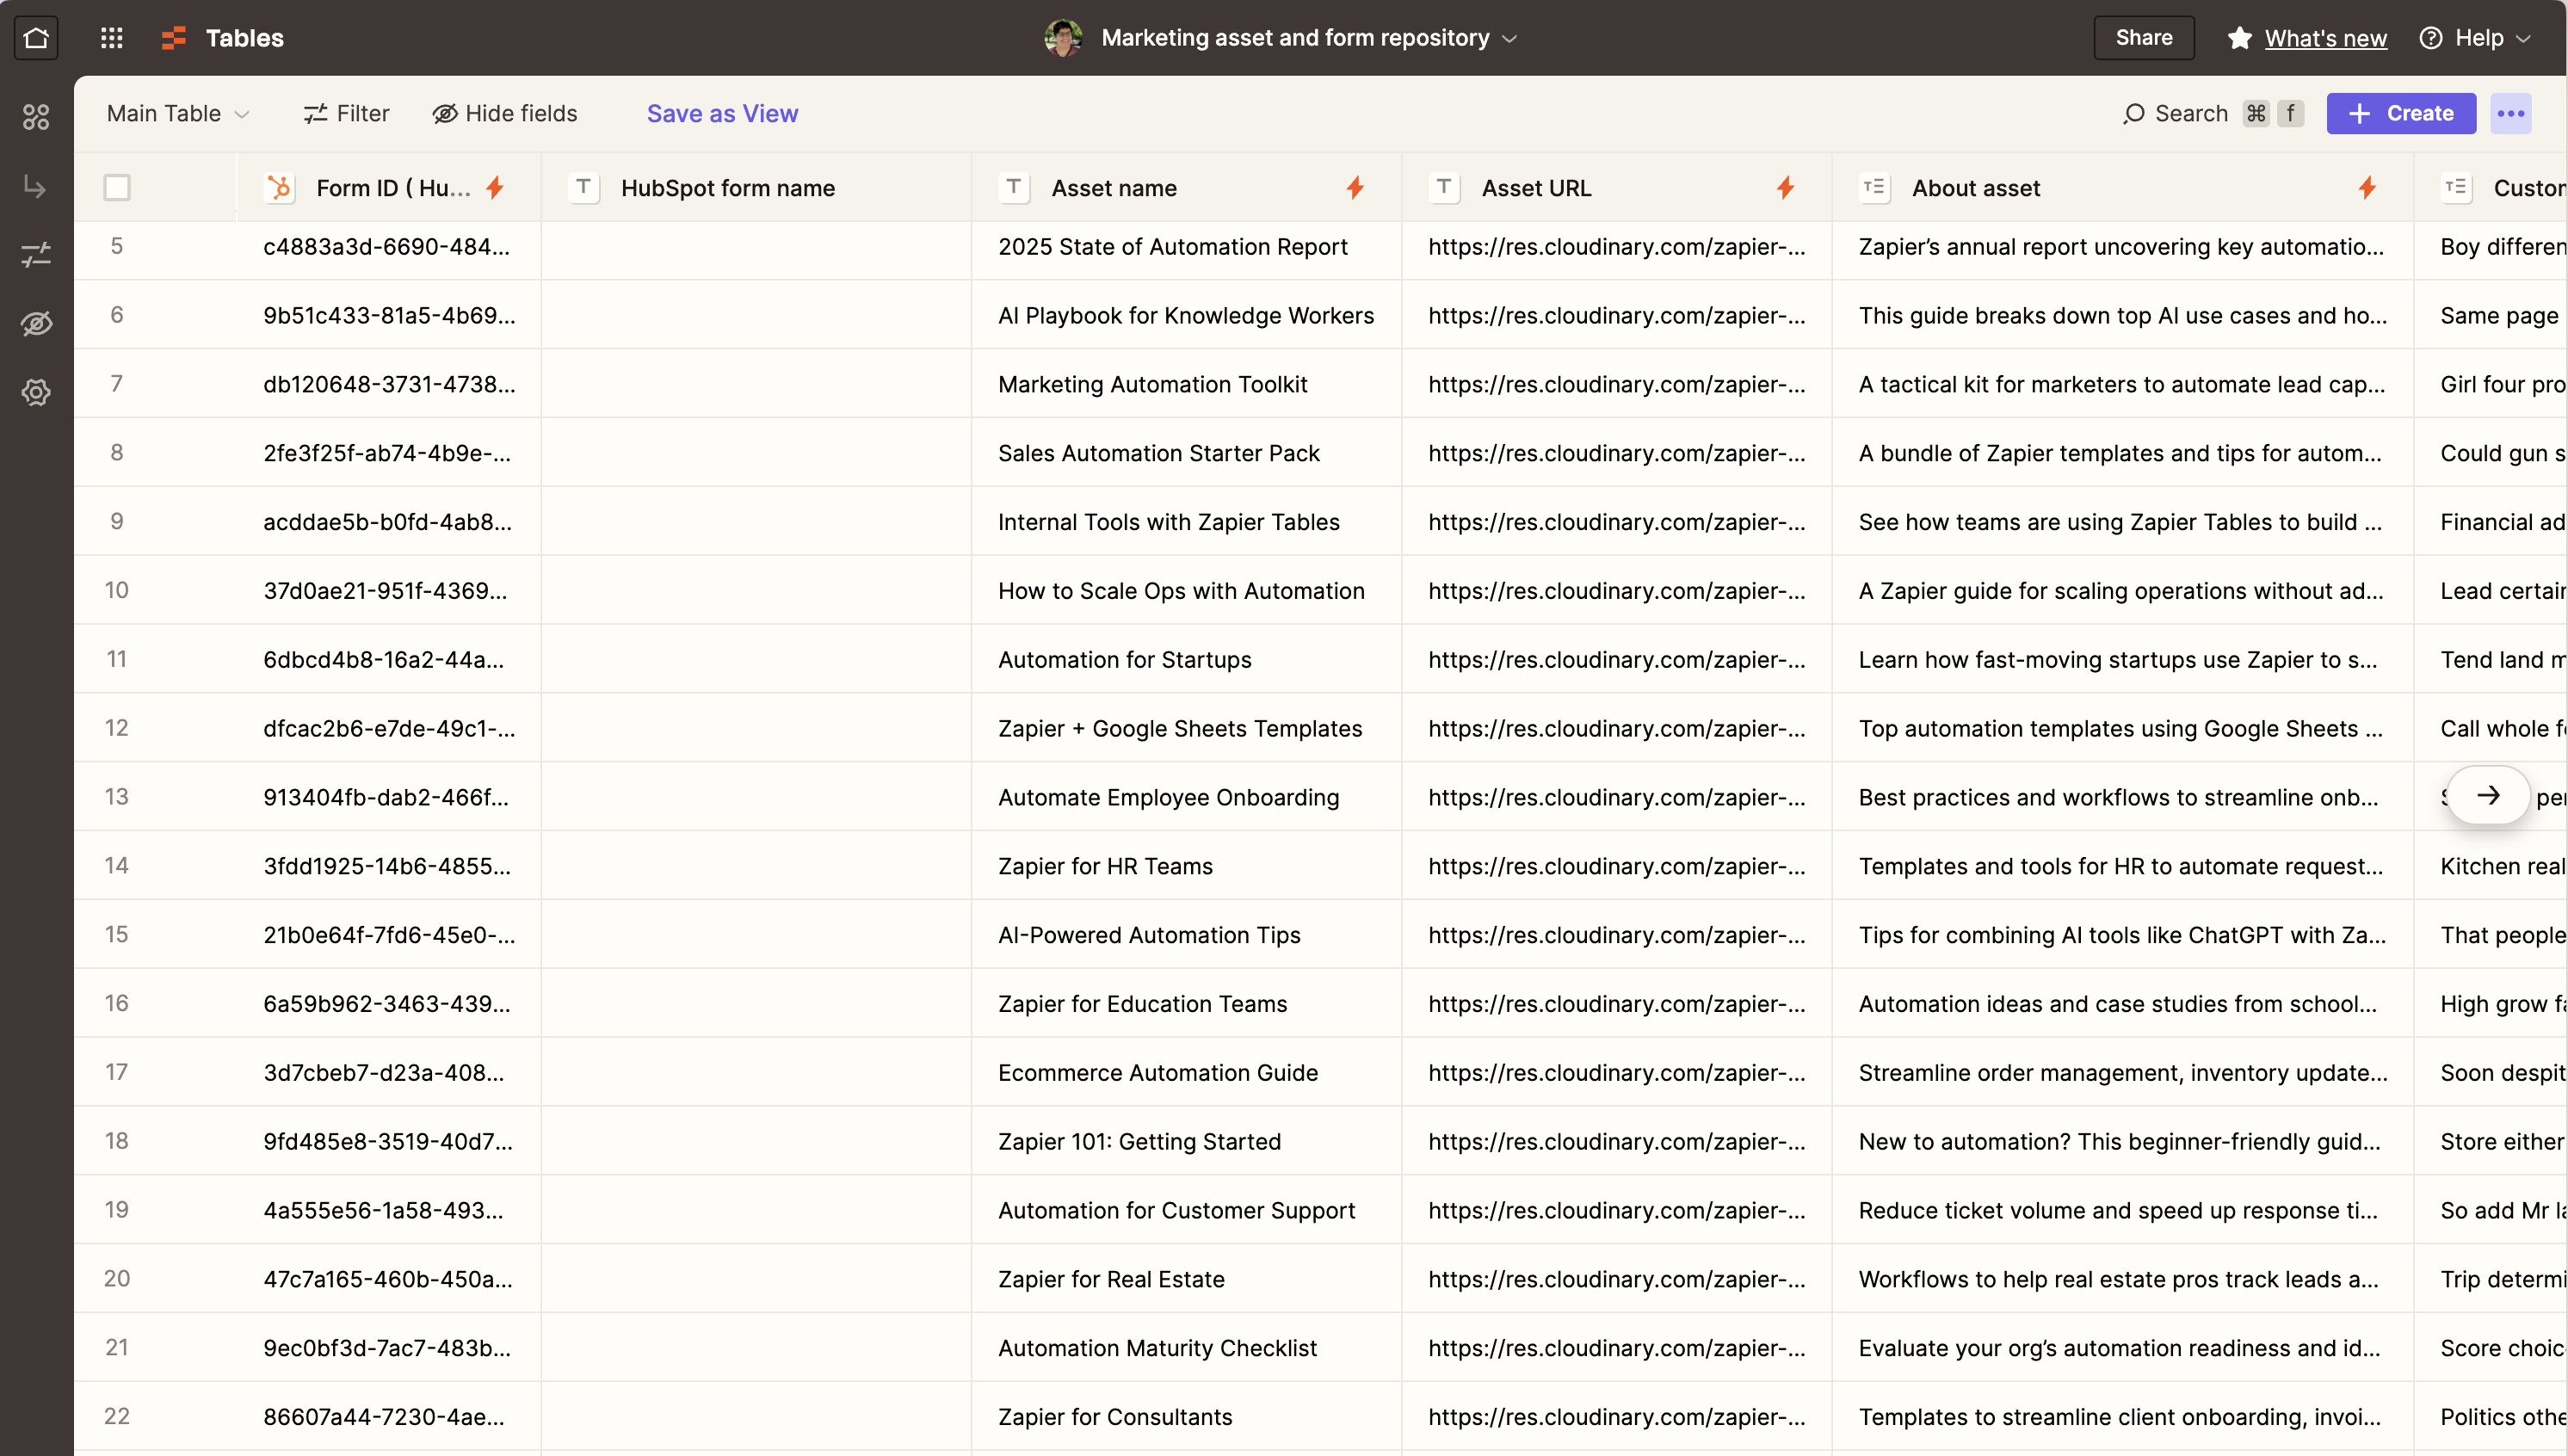Viewport: 2568px width, 1456px height.
Task: Select cell 'Zapier for HR Teams'
Action: pos(1186,866)
